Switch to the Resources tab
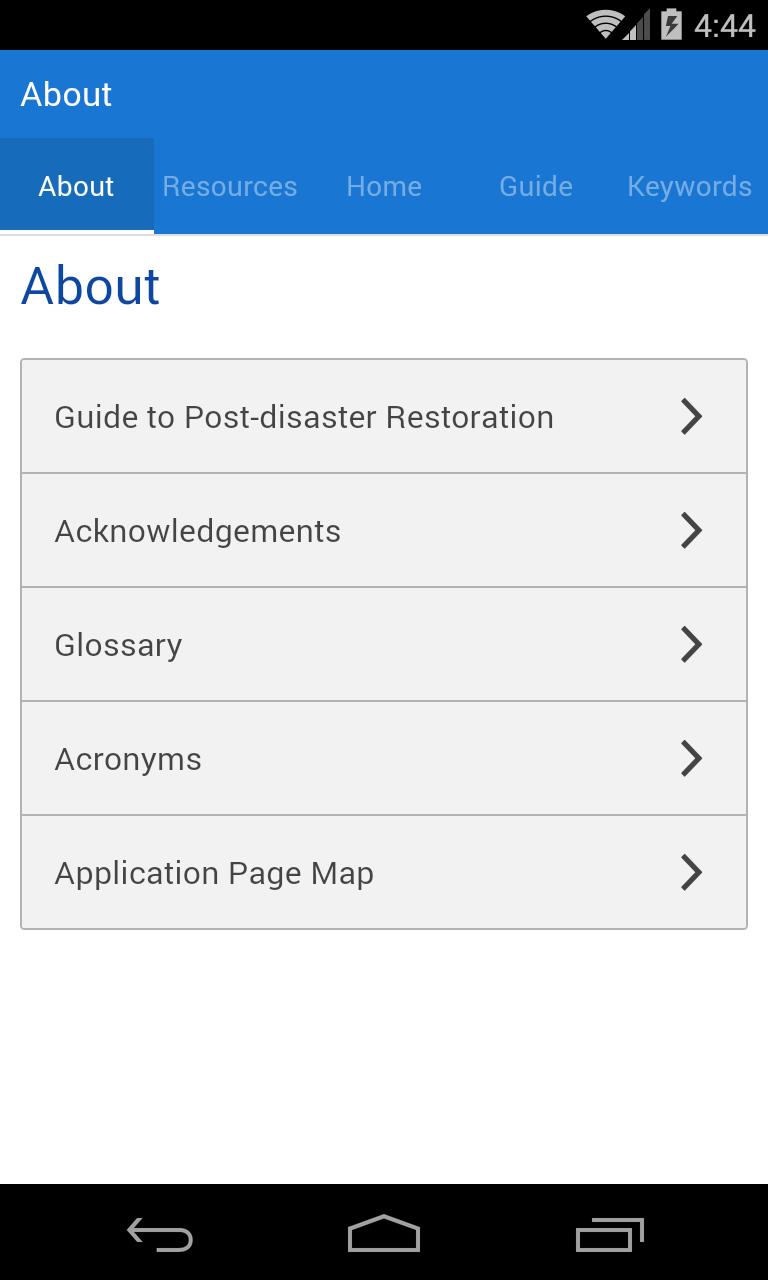The height and width of the screenshot is (1280, 768). (230, 186)
